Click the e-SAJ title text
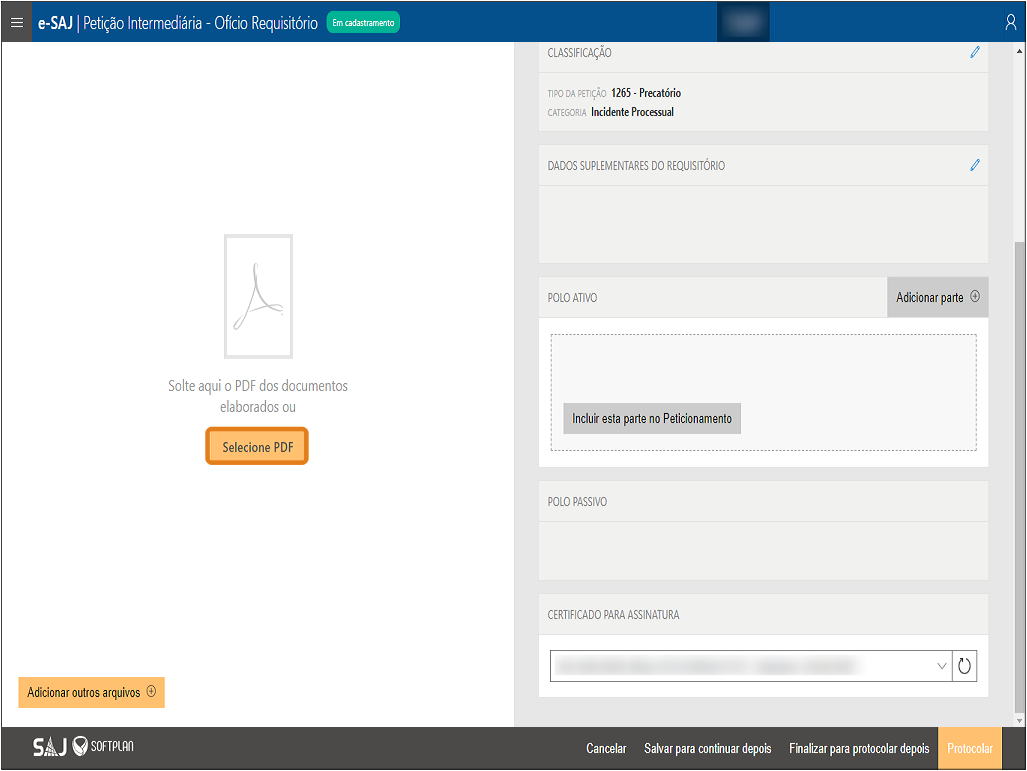The height and width of the screenshot is (771, 1027). [55, 22]
